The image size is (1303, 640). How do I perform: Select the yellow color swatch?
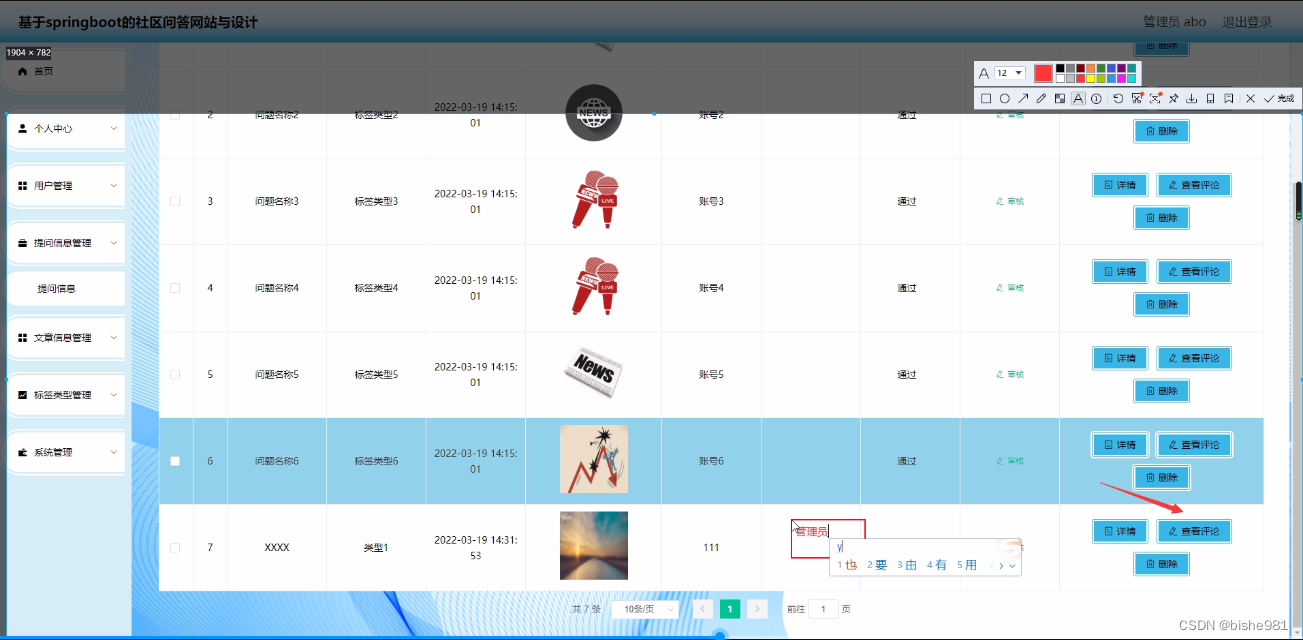pyautogui.click(x=1091, y=78)
